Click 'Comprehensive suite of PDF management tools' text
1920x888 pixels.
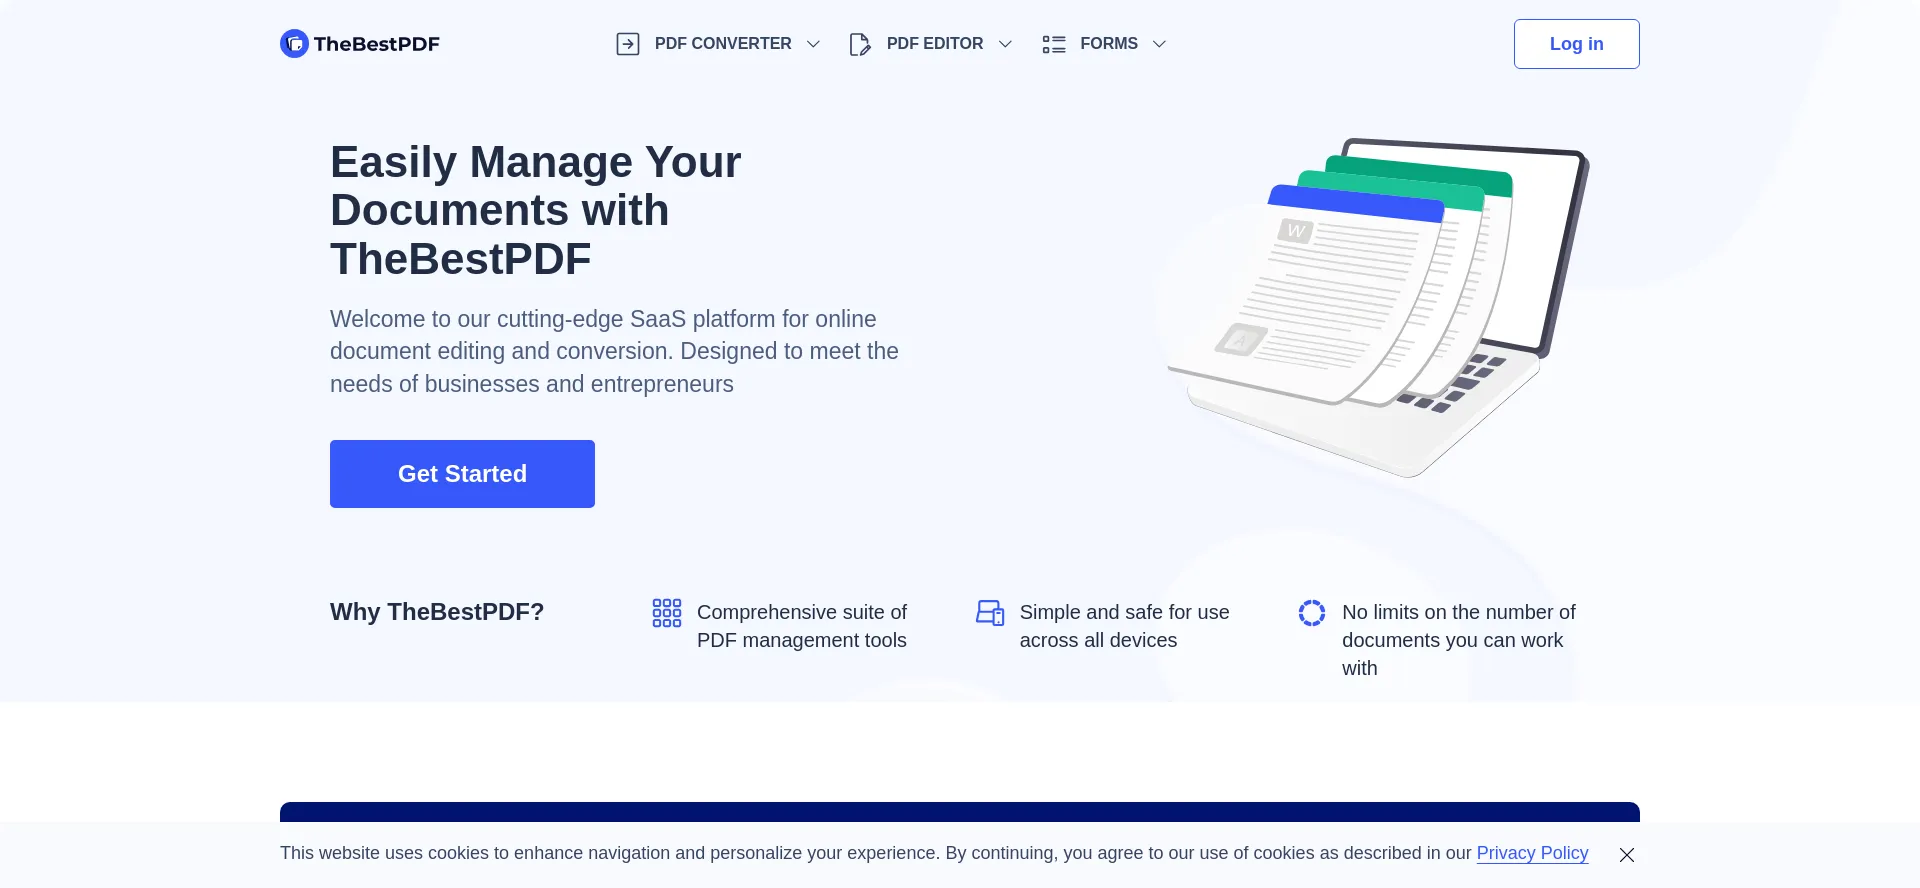[802, 626]
